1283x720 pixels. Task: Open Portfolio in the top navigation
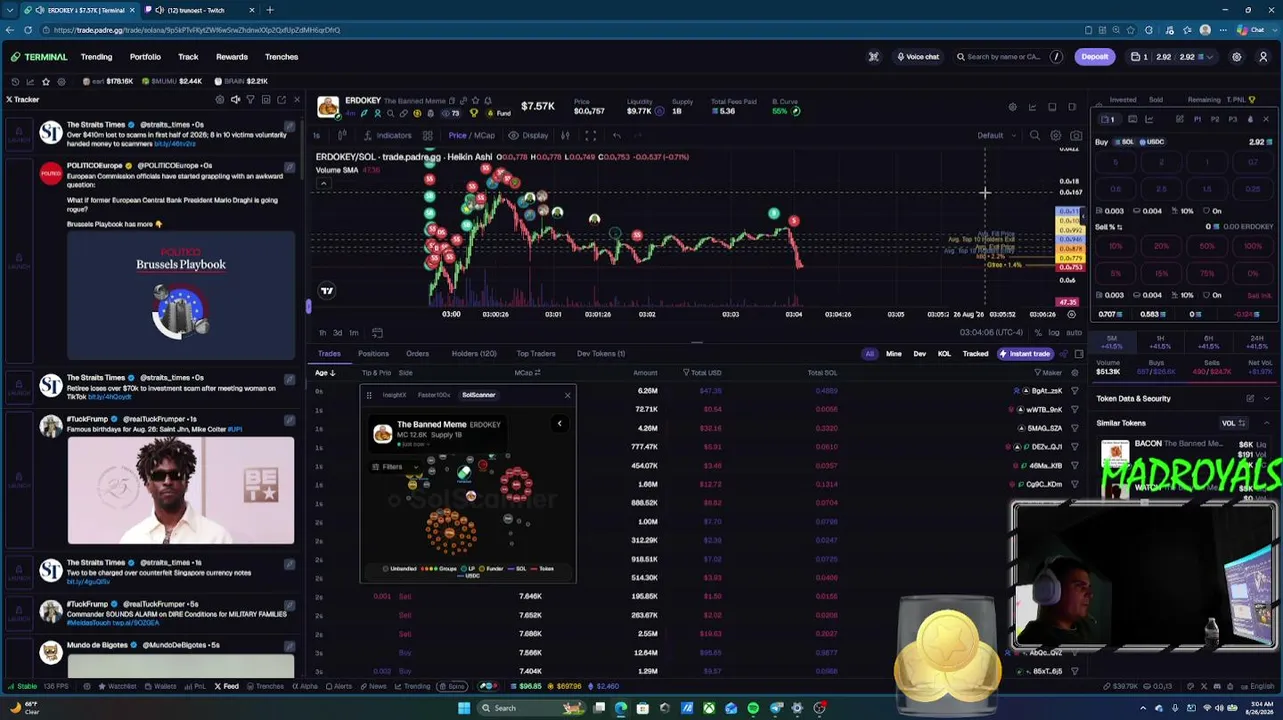click(145, 57)
